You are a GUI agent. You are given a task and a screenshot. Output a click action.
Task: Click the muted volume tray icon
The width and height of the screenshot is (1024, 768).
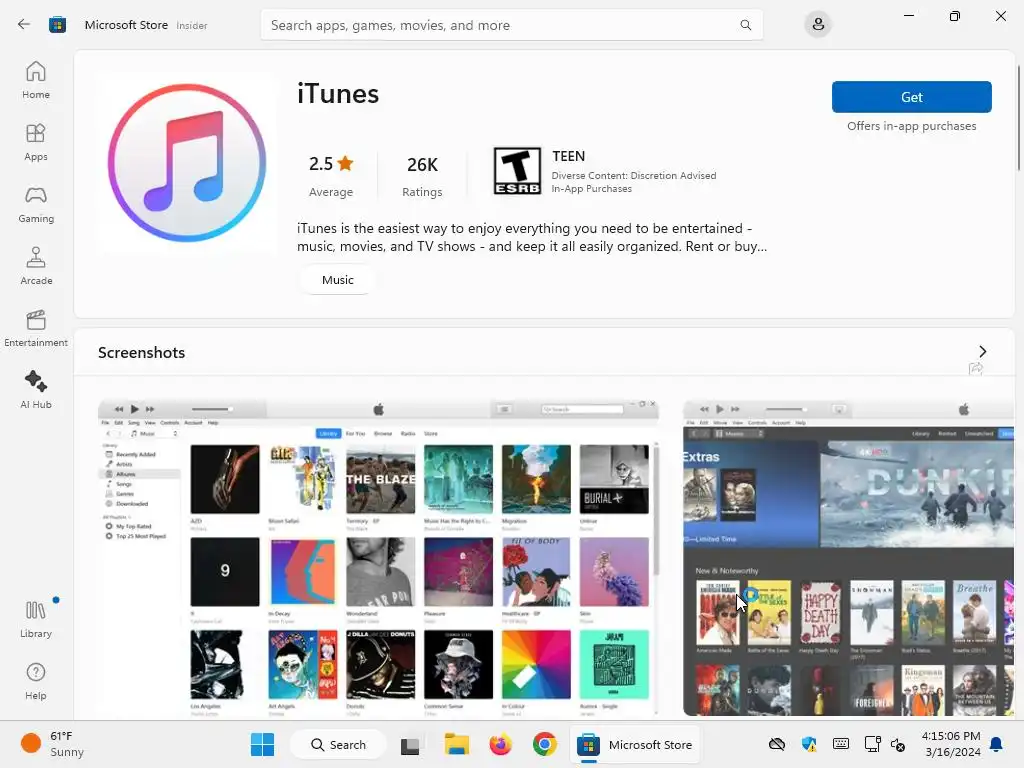898,744
